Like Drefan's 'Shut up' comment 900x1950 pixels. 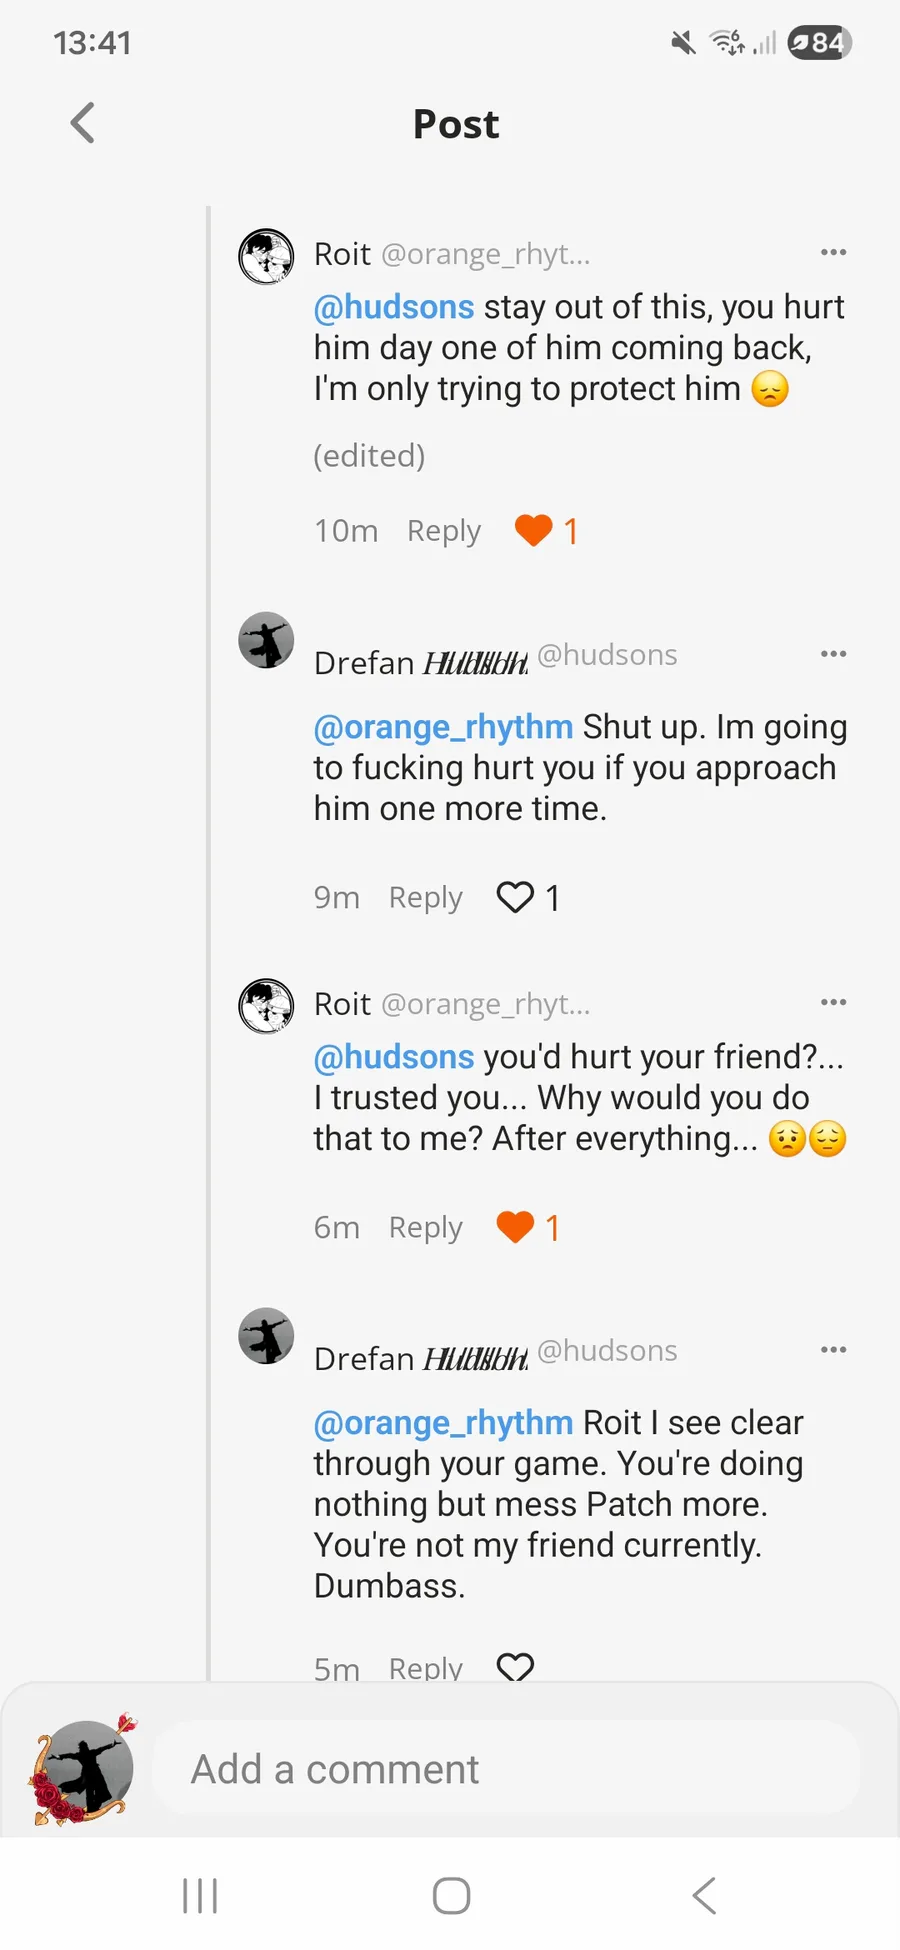pyautogui.click(x=515, y=898)
